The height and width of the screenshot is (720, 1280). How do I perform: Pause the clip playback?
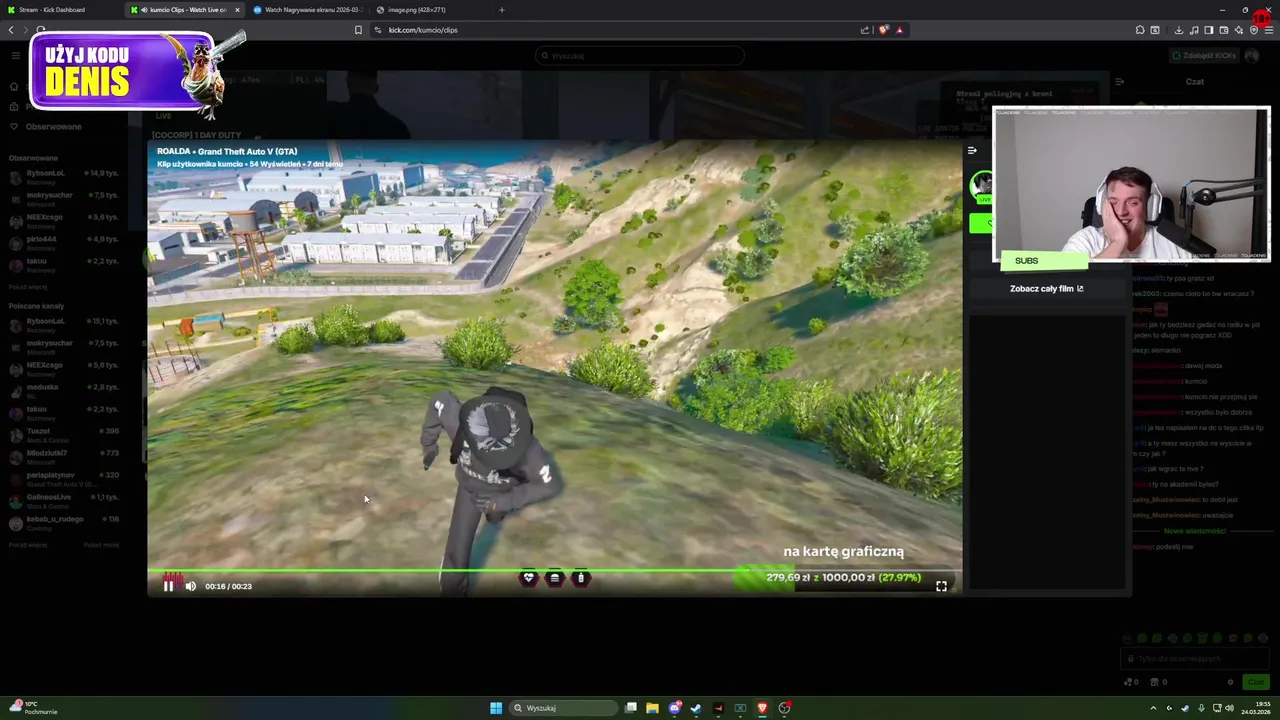click(168, 586)
